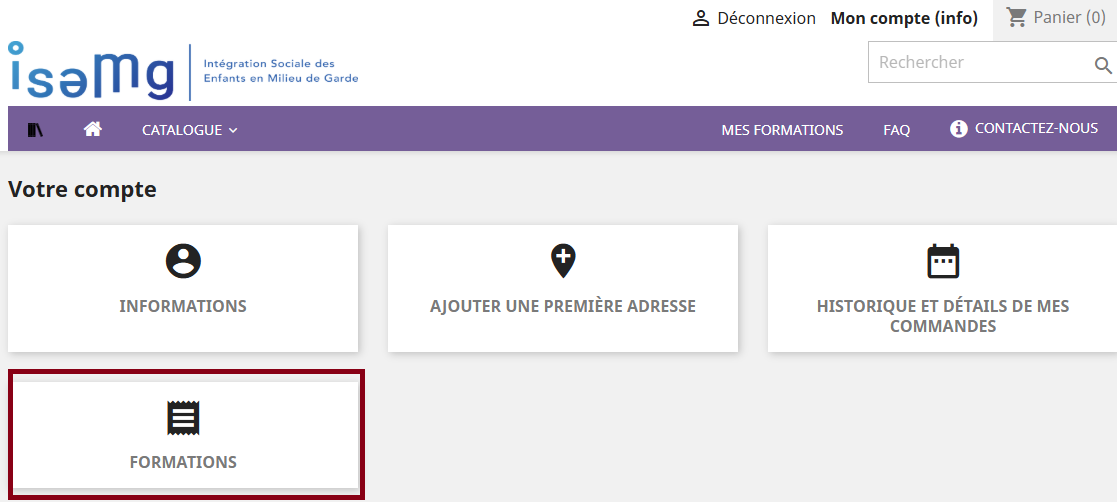Viewport: 1117px width, 502px height.
Task: Open Ajouter une première adresse
Action: tap(563, 306)
